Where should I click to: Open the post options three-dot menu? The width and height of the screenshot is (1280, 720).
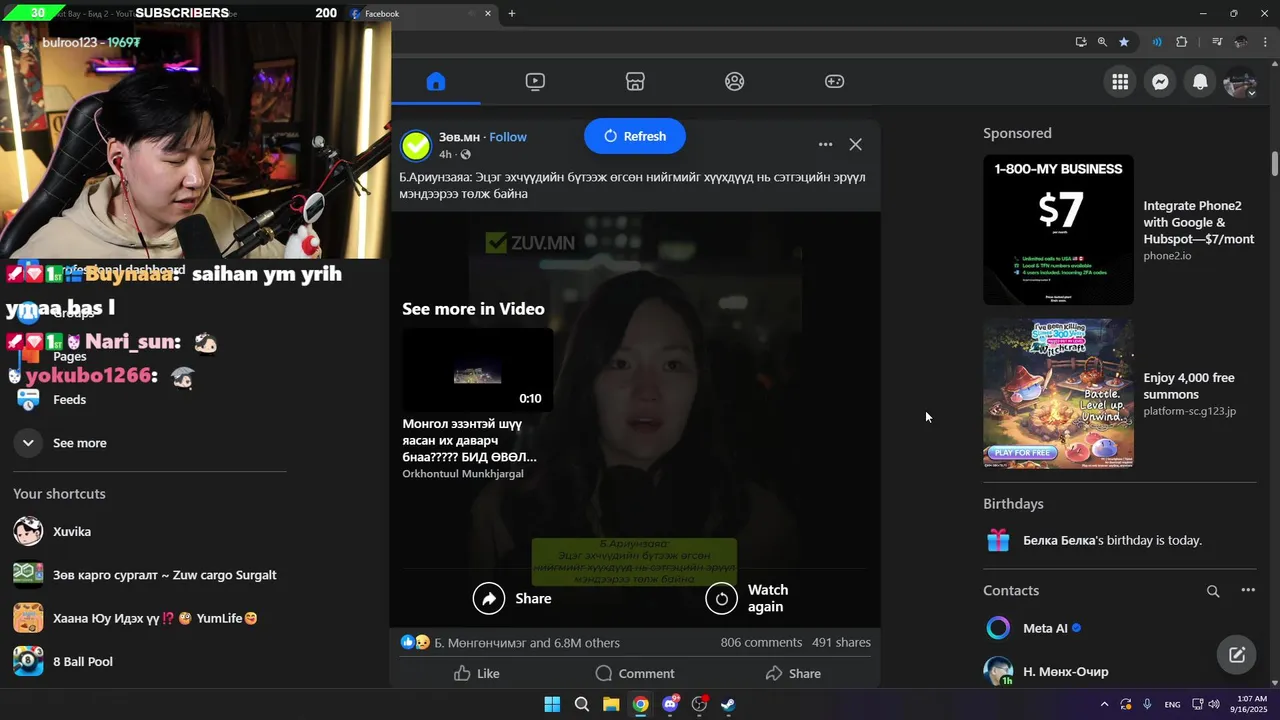tap(825, 144)
